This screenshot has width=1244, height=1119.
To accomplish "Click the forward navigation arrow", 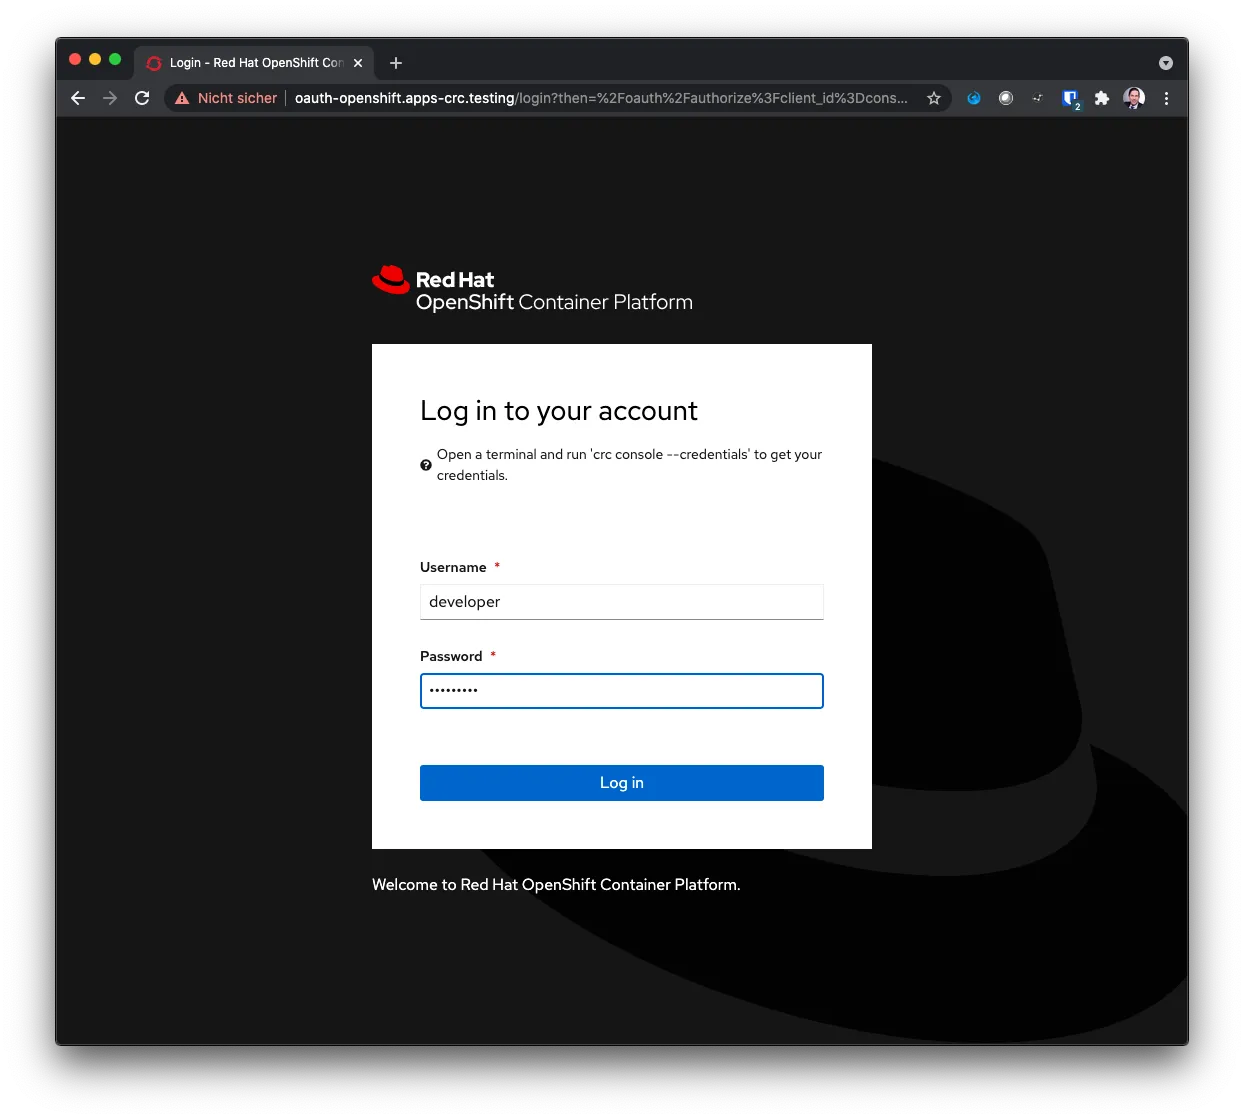I will coord(110,98).
